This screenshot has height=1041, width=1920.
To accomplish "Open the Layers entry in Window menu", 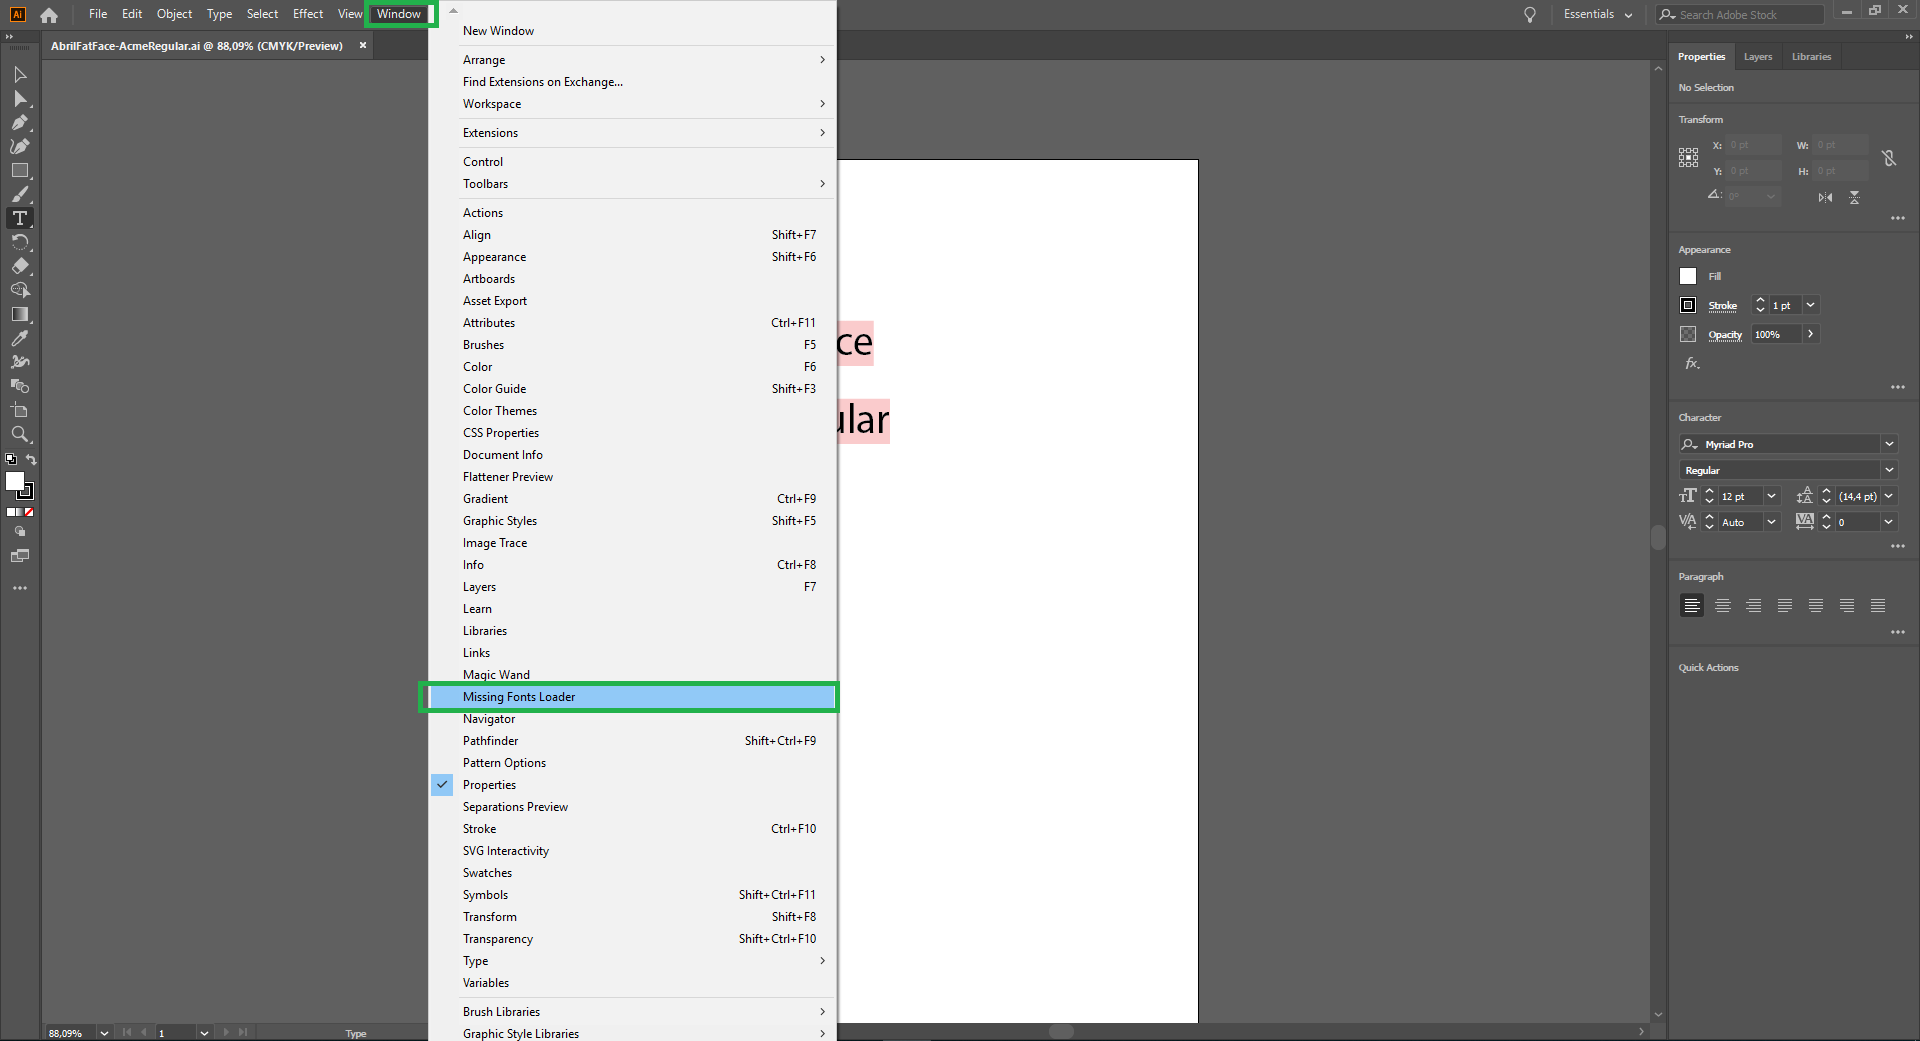I will [x=632, y=587].
